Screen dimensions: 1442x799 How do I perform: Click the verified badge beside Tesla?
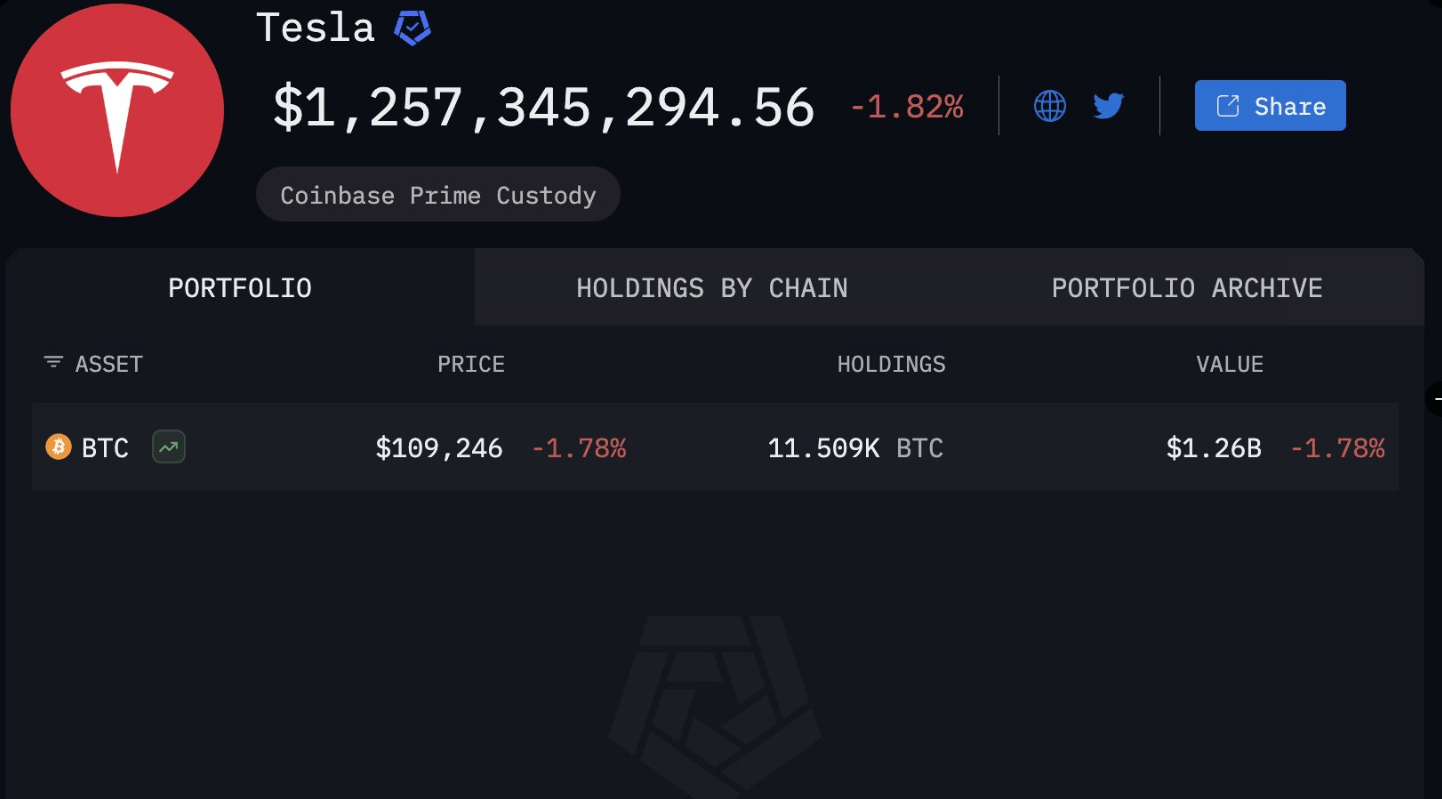[412, 27]
